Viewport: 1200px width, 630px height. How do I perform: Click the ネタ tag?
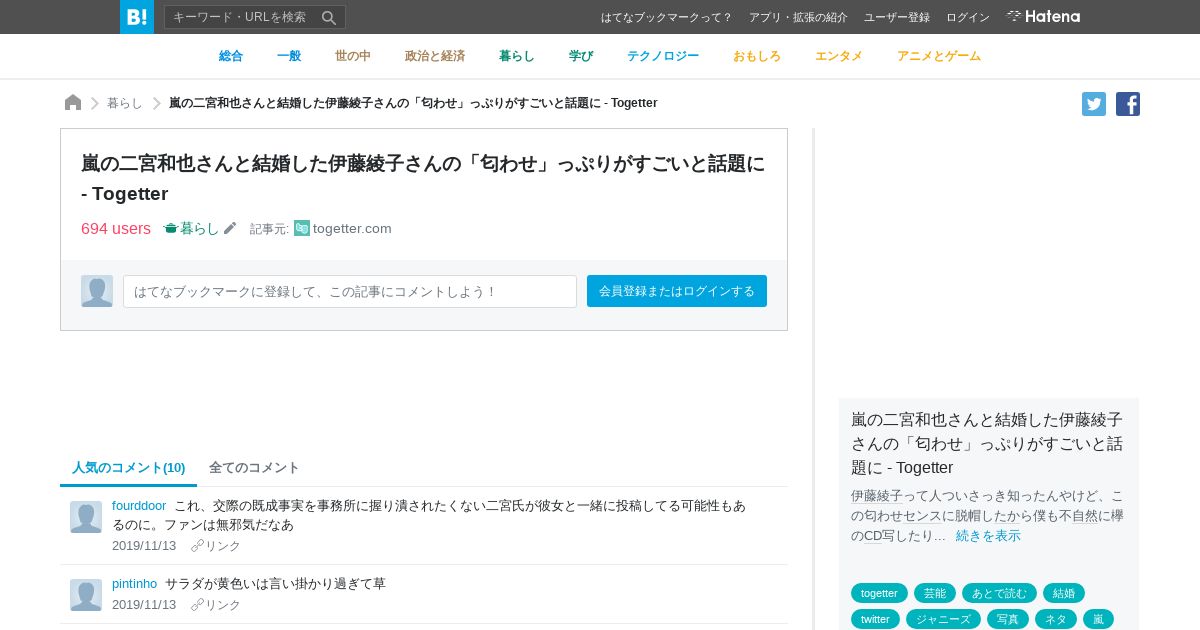click(x=1056, y=619)
